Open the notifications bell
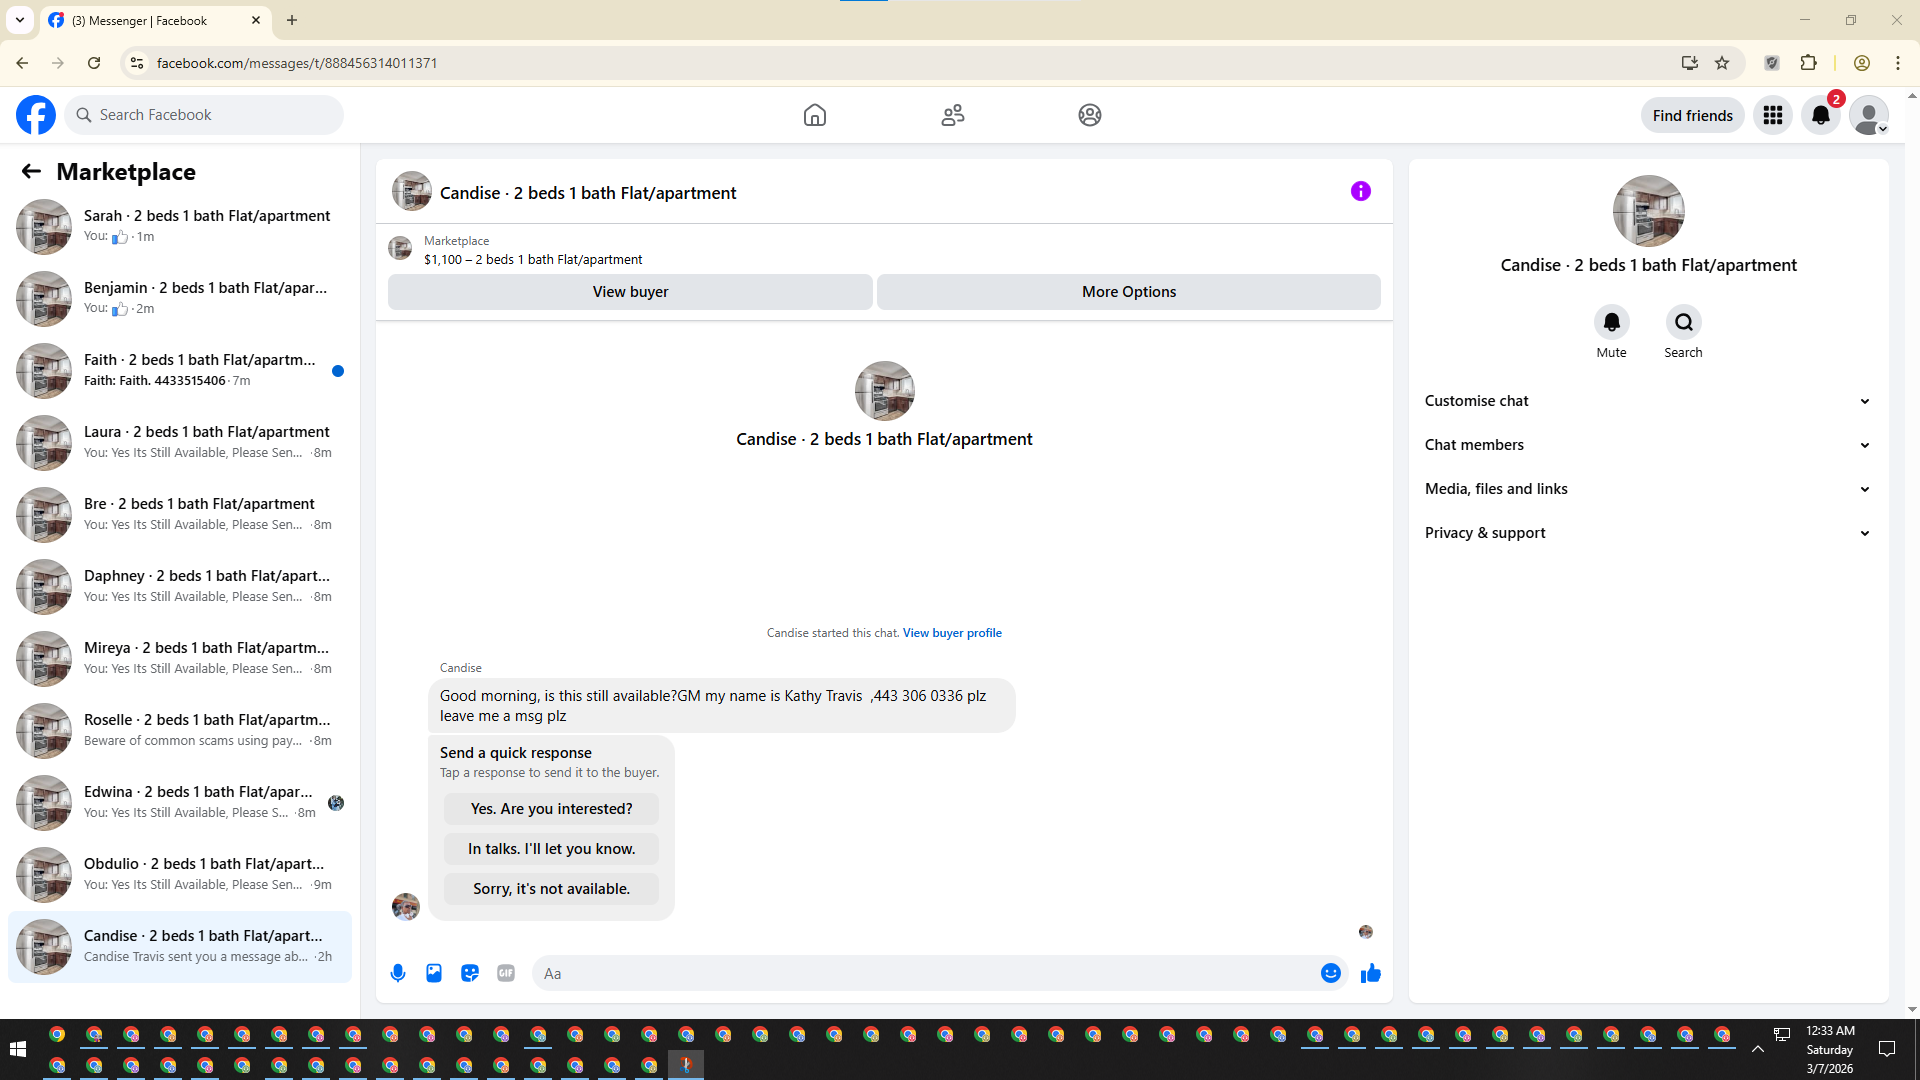Viewport: 1920px width, 1080px height. tap(1820, 115)
